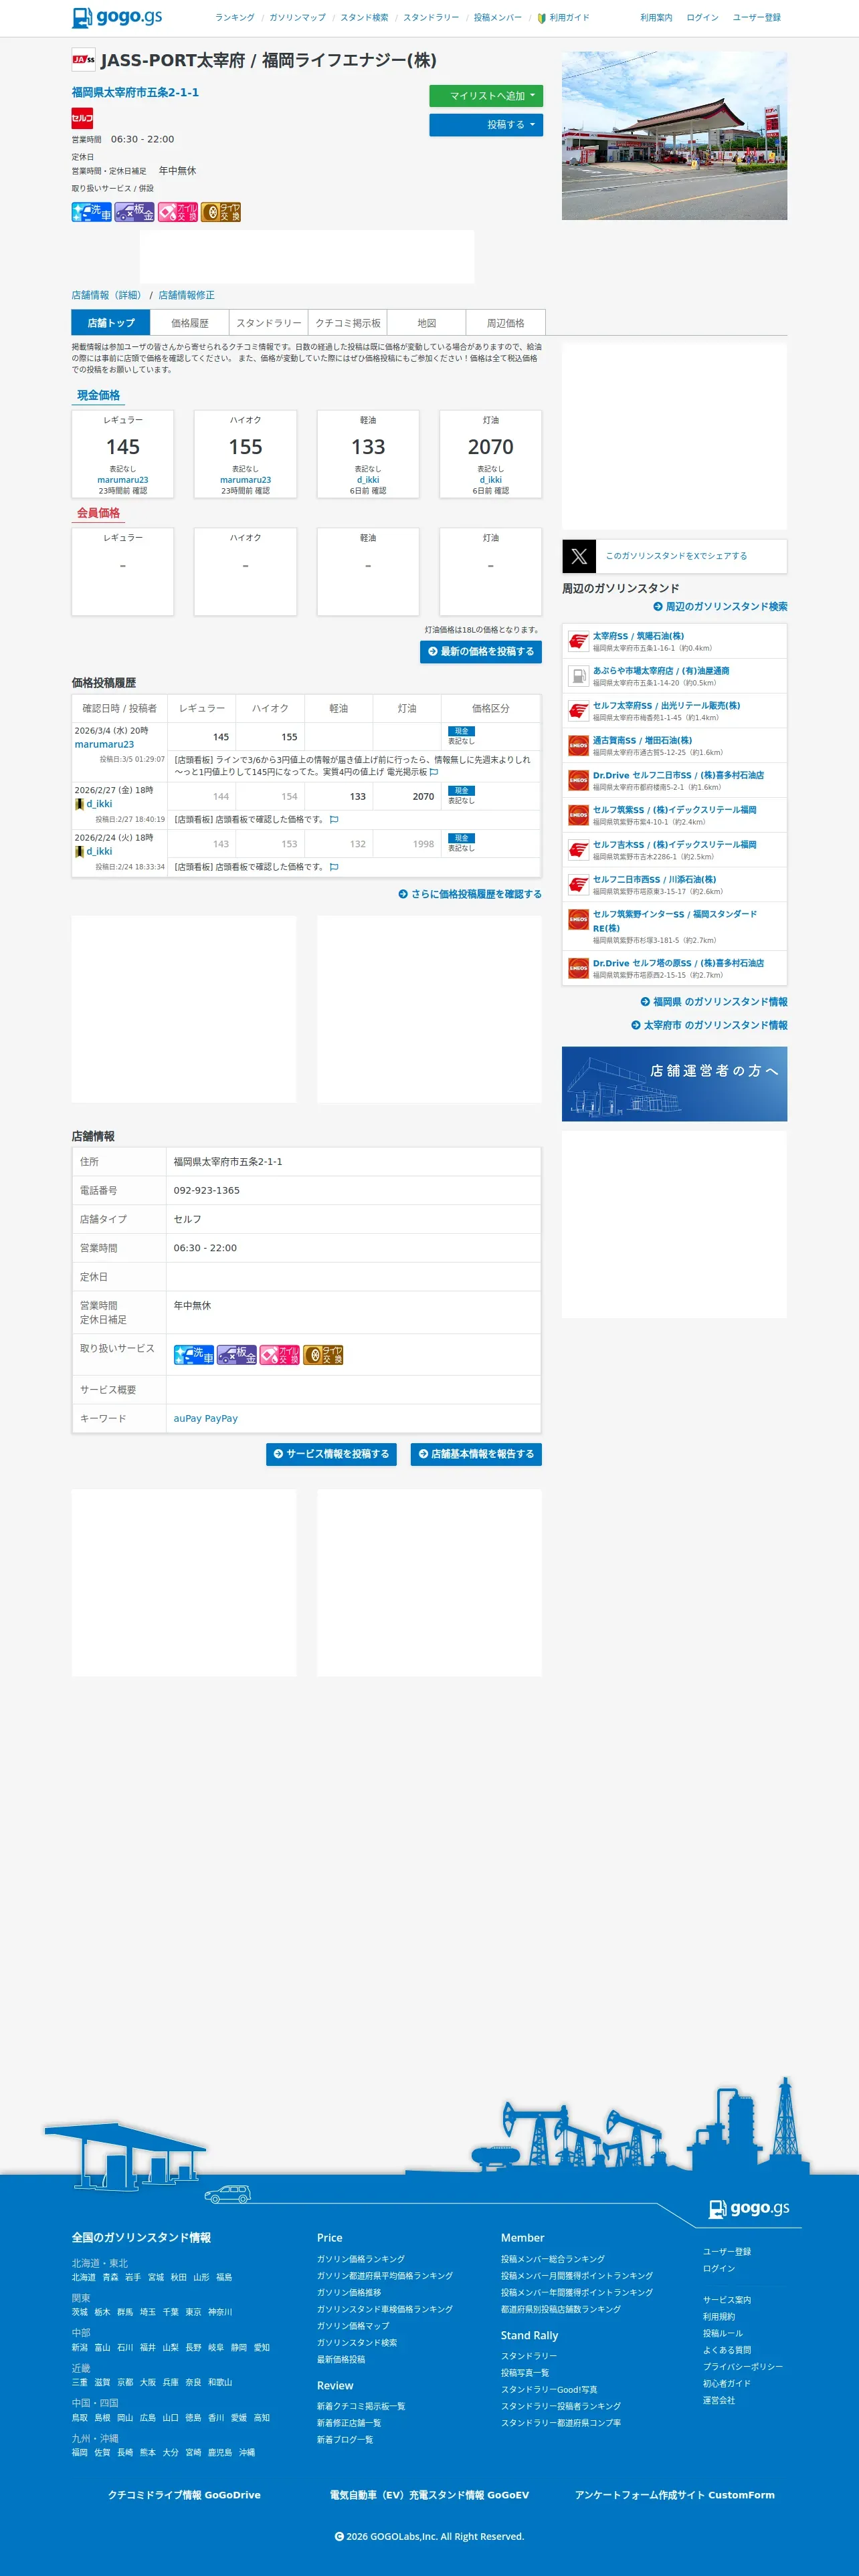The width and height of the screenshot is (859, 2576).
Task: Click the 店舗情報（詳細） link
Action: coord(106,296)
